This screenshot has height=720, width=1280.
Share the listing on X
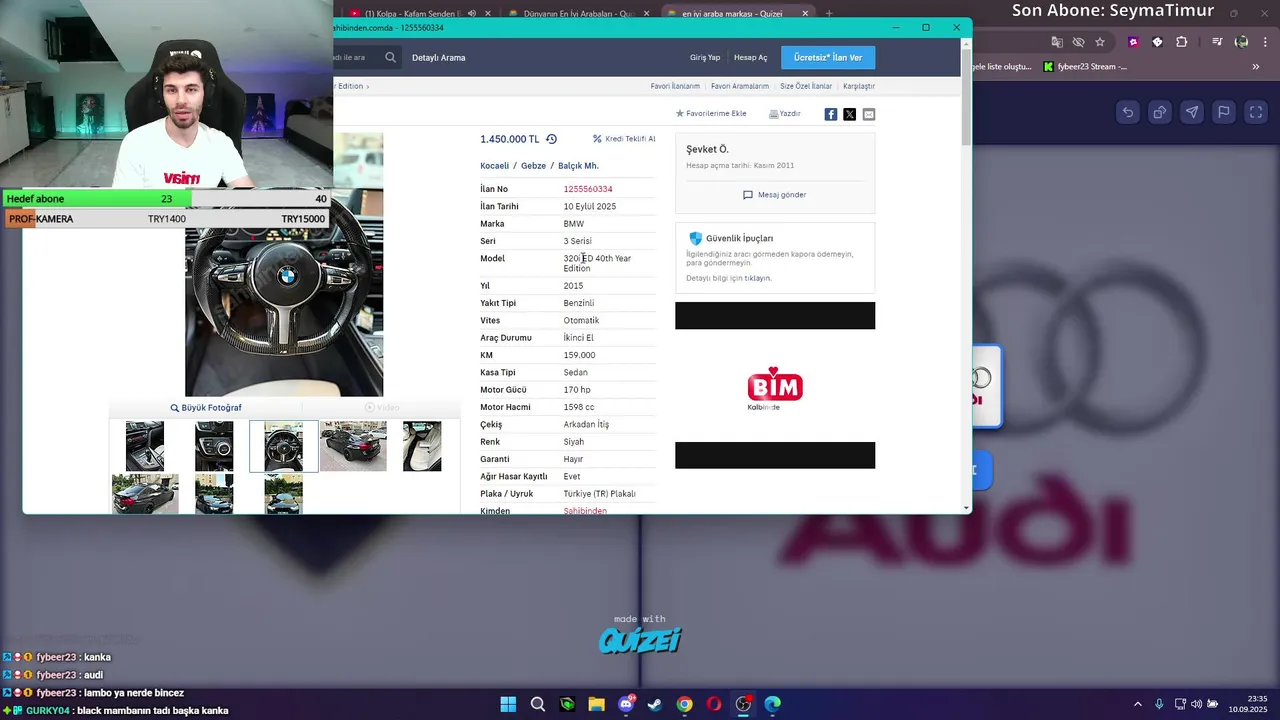(x=850, y=114)
